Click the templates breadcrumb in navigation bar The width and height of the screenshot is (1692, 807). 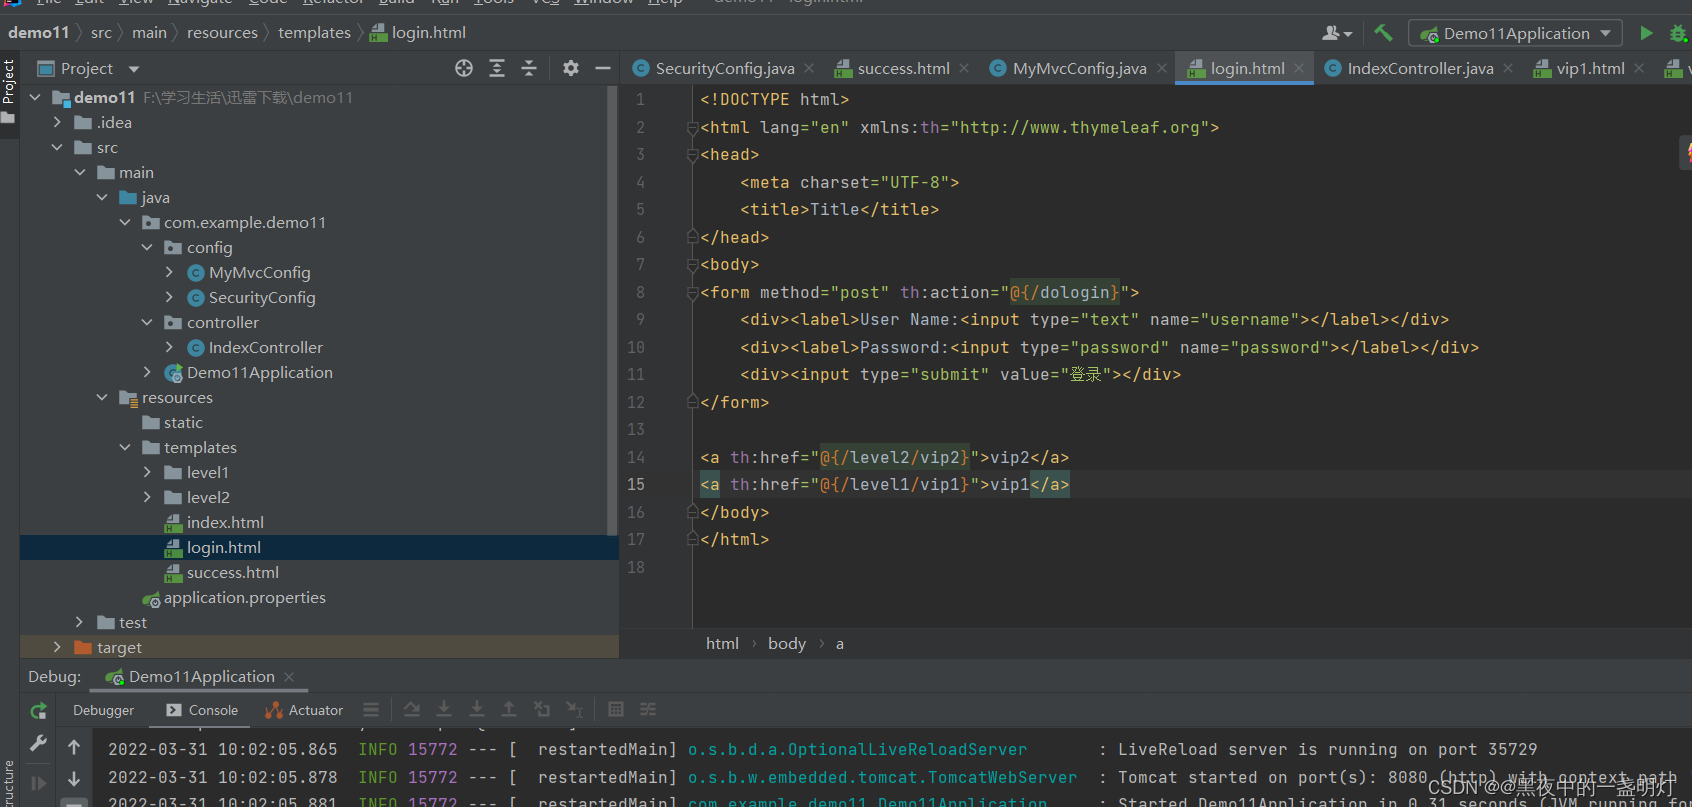(314, 33)
